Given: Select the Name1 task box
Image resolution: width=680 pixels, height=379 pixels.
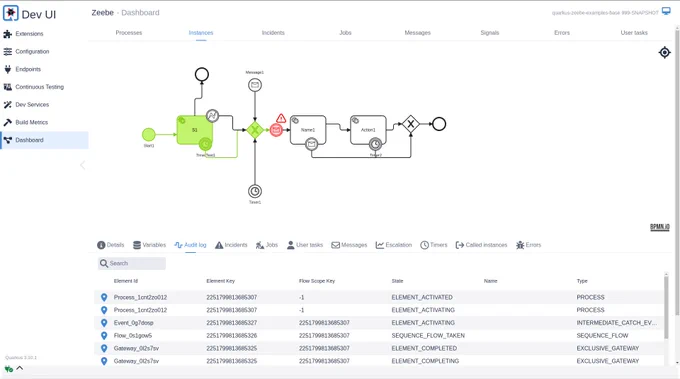Looking at the screenshot, I should [308, 130].
